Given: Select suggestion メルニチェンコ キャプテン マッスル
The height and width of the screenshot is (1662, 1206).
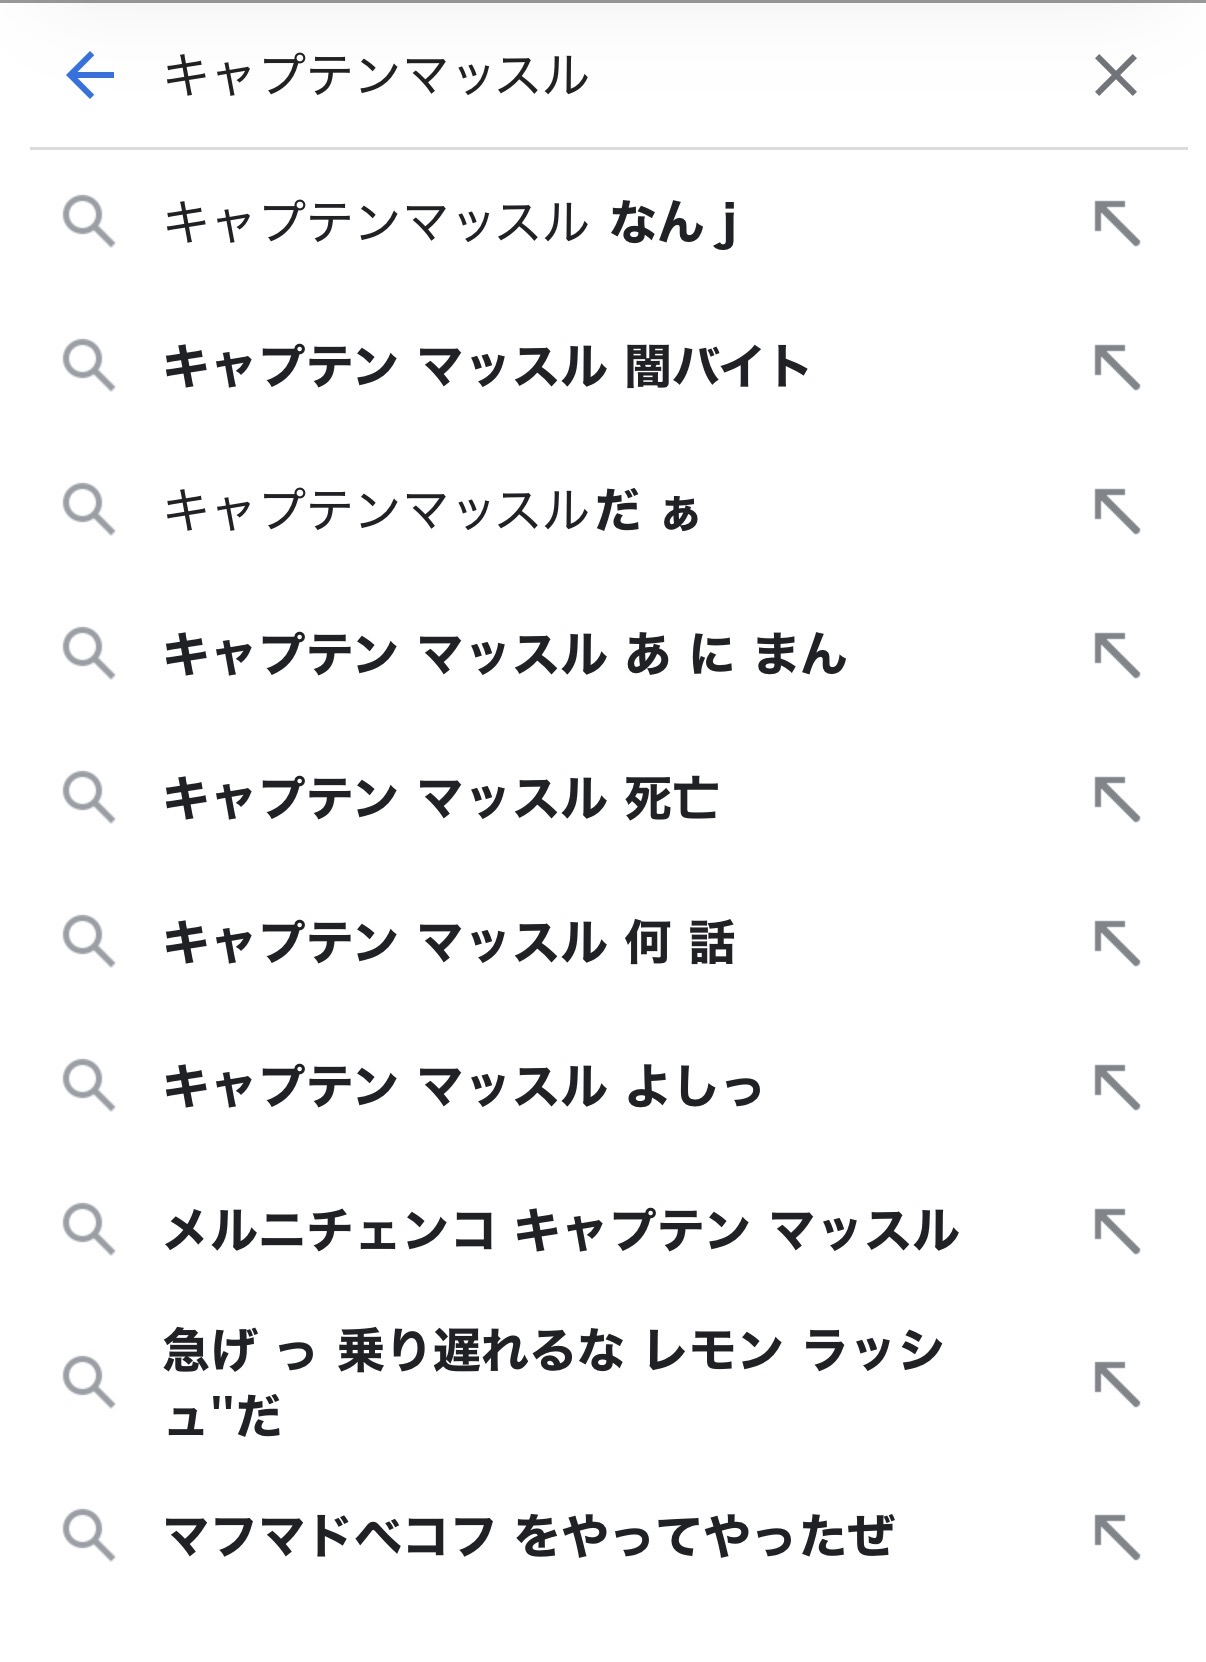Looking at the screenshot, I should click(x=561, y=1230).
